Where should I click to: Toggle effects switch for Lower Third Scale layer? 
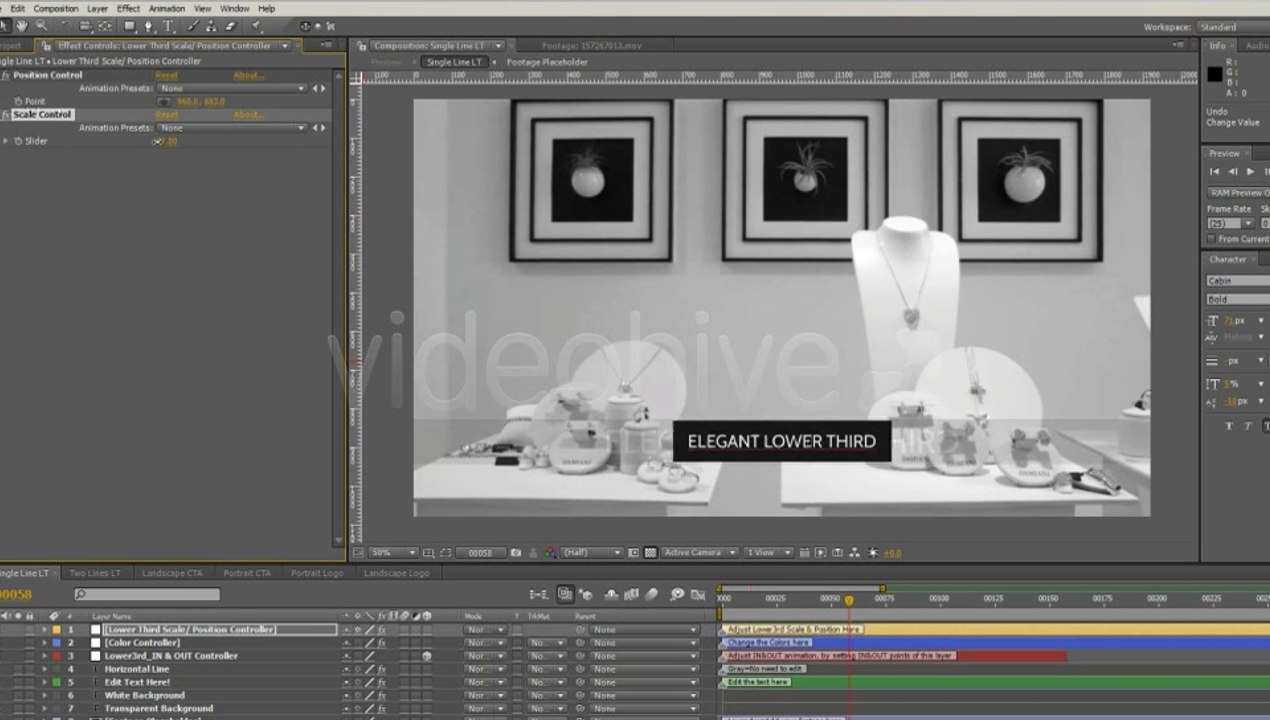(x=381, y=630)
